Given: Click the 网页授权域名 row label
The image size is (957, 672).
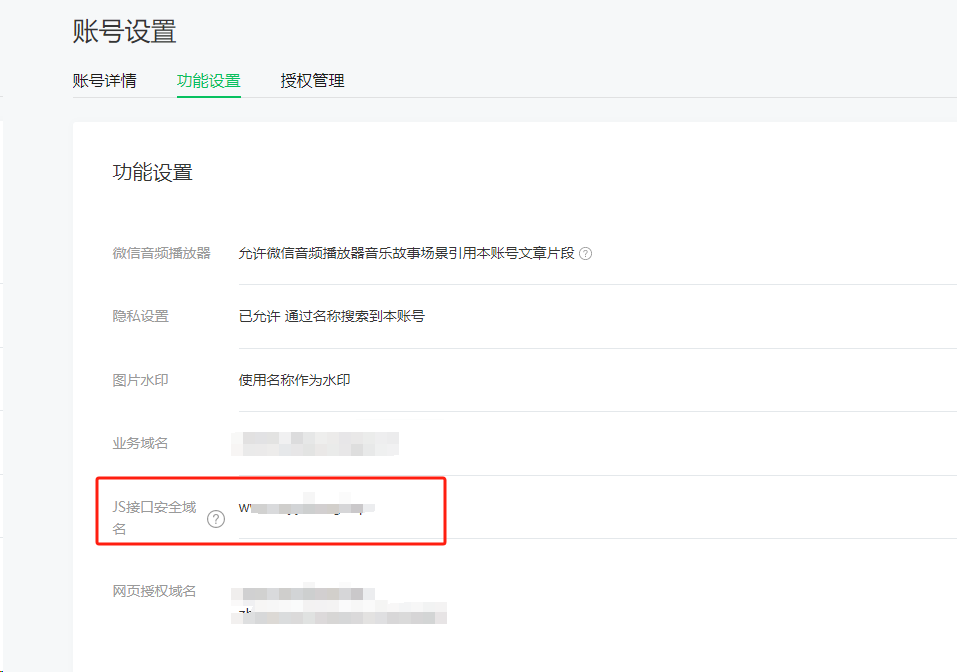Looking at the screenshot, I should click(x=154, y=591).
